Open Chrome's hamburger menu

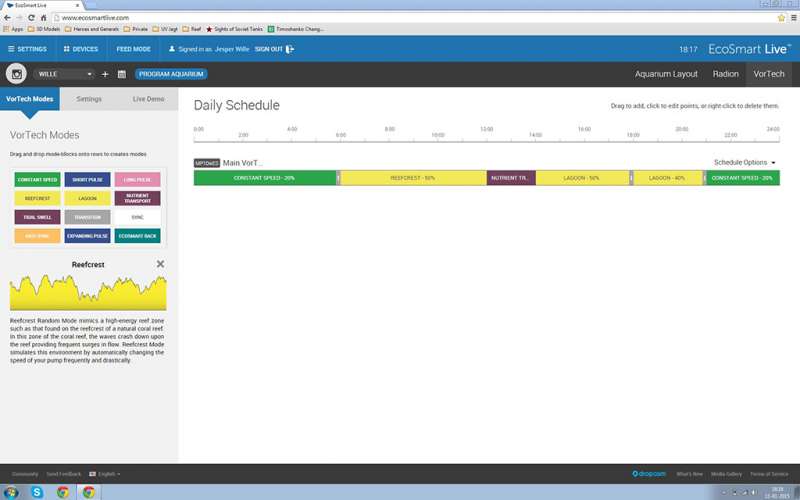tap(792, 18)
